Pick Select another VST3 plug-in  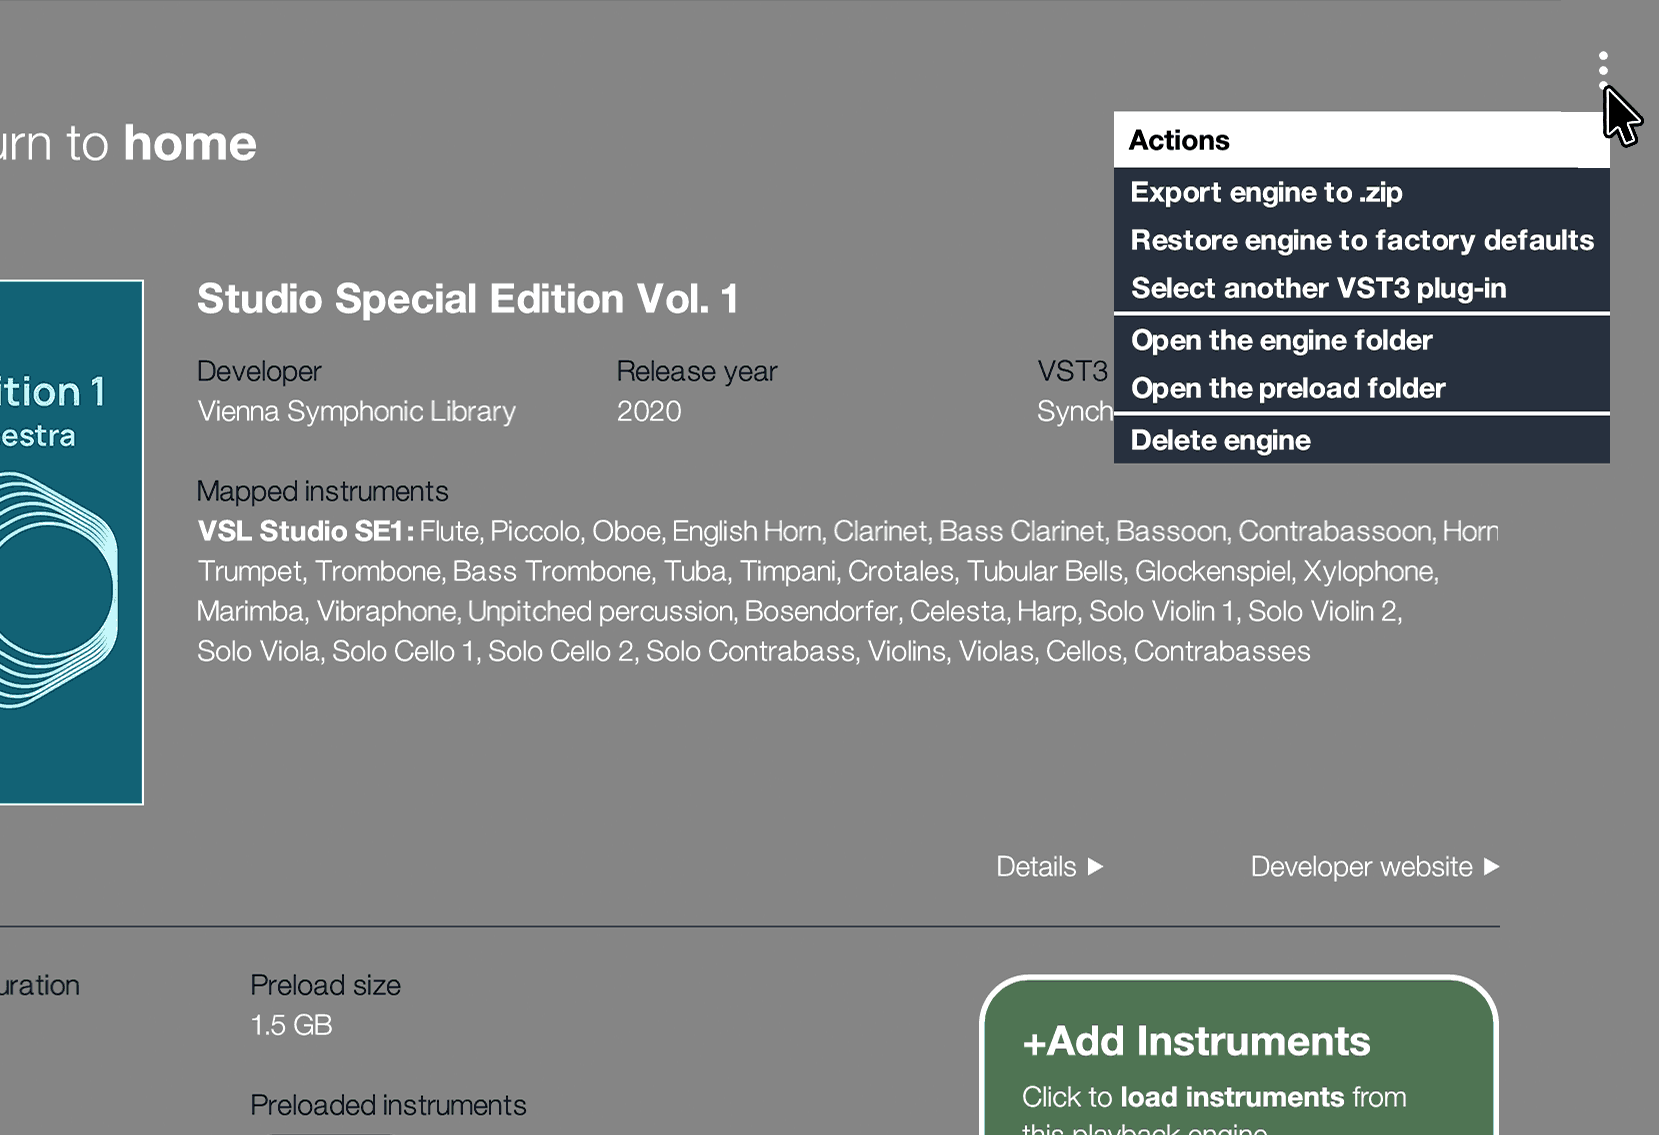point(1318,288)
